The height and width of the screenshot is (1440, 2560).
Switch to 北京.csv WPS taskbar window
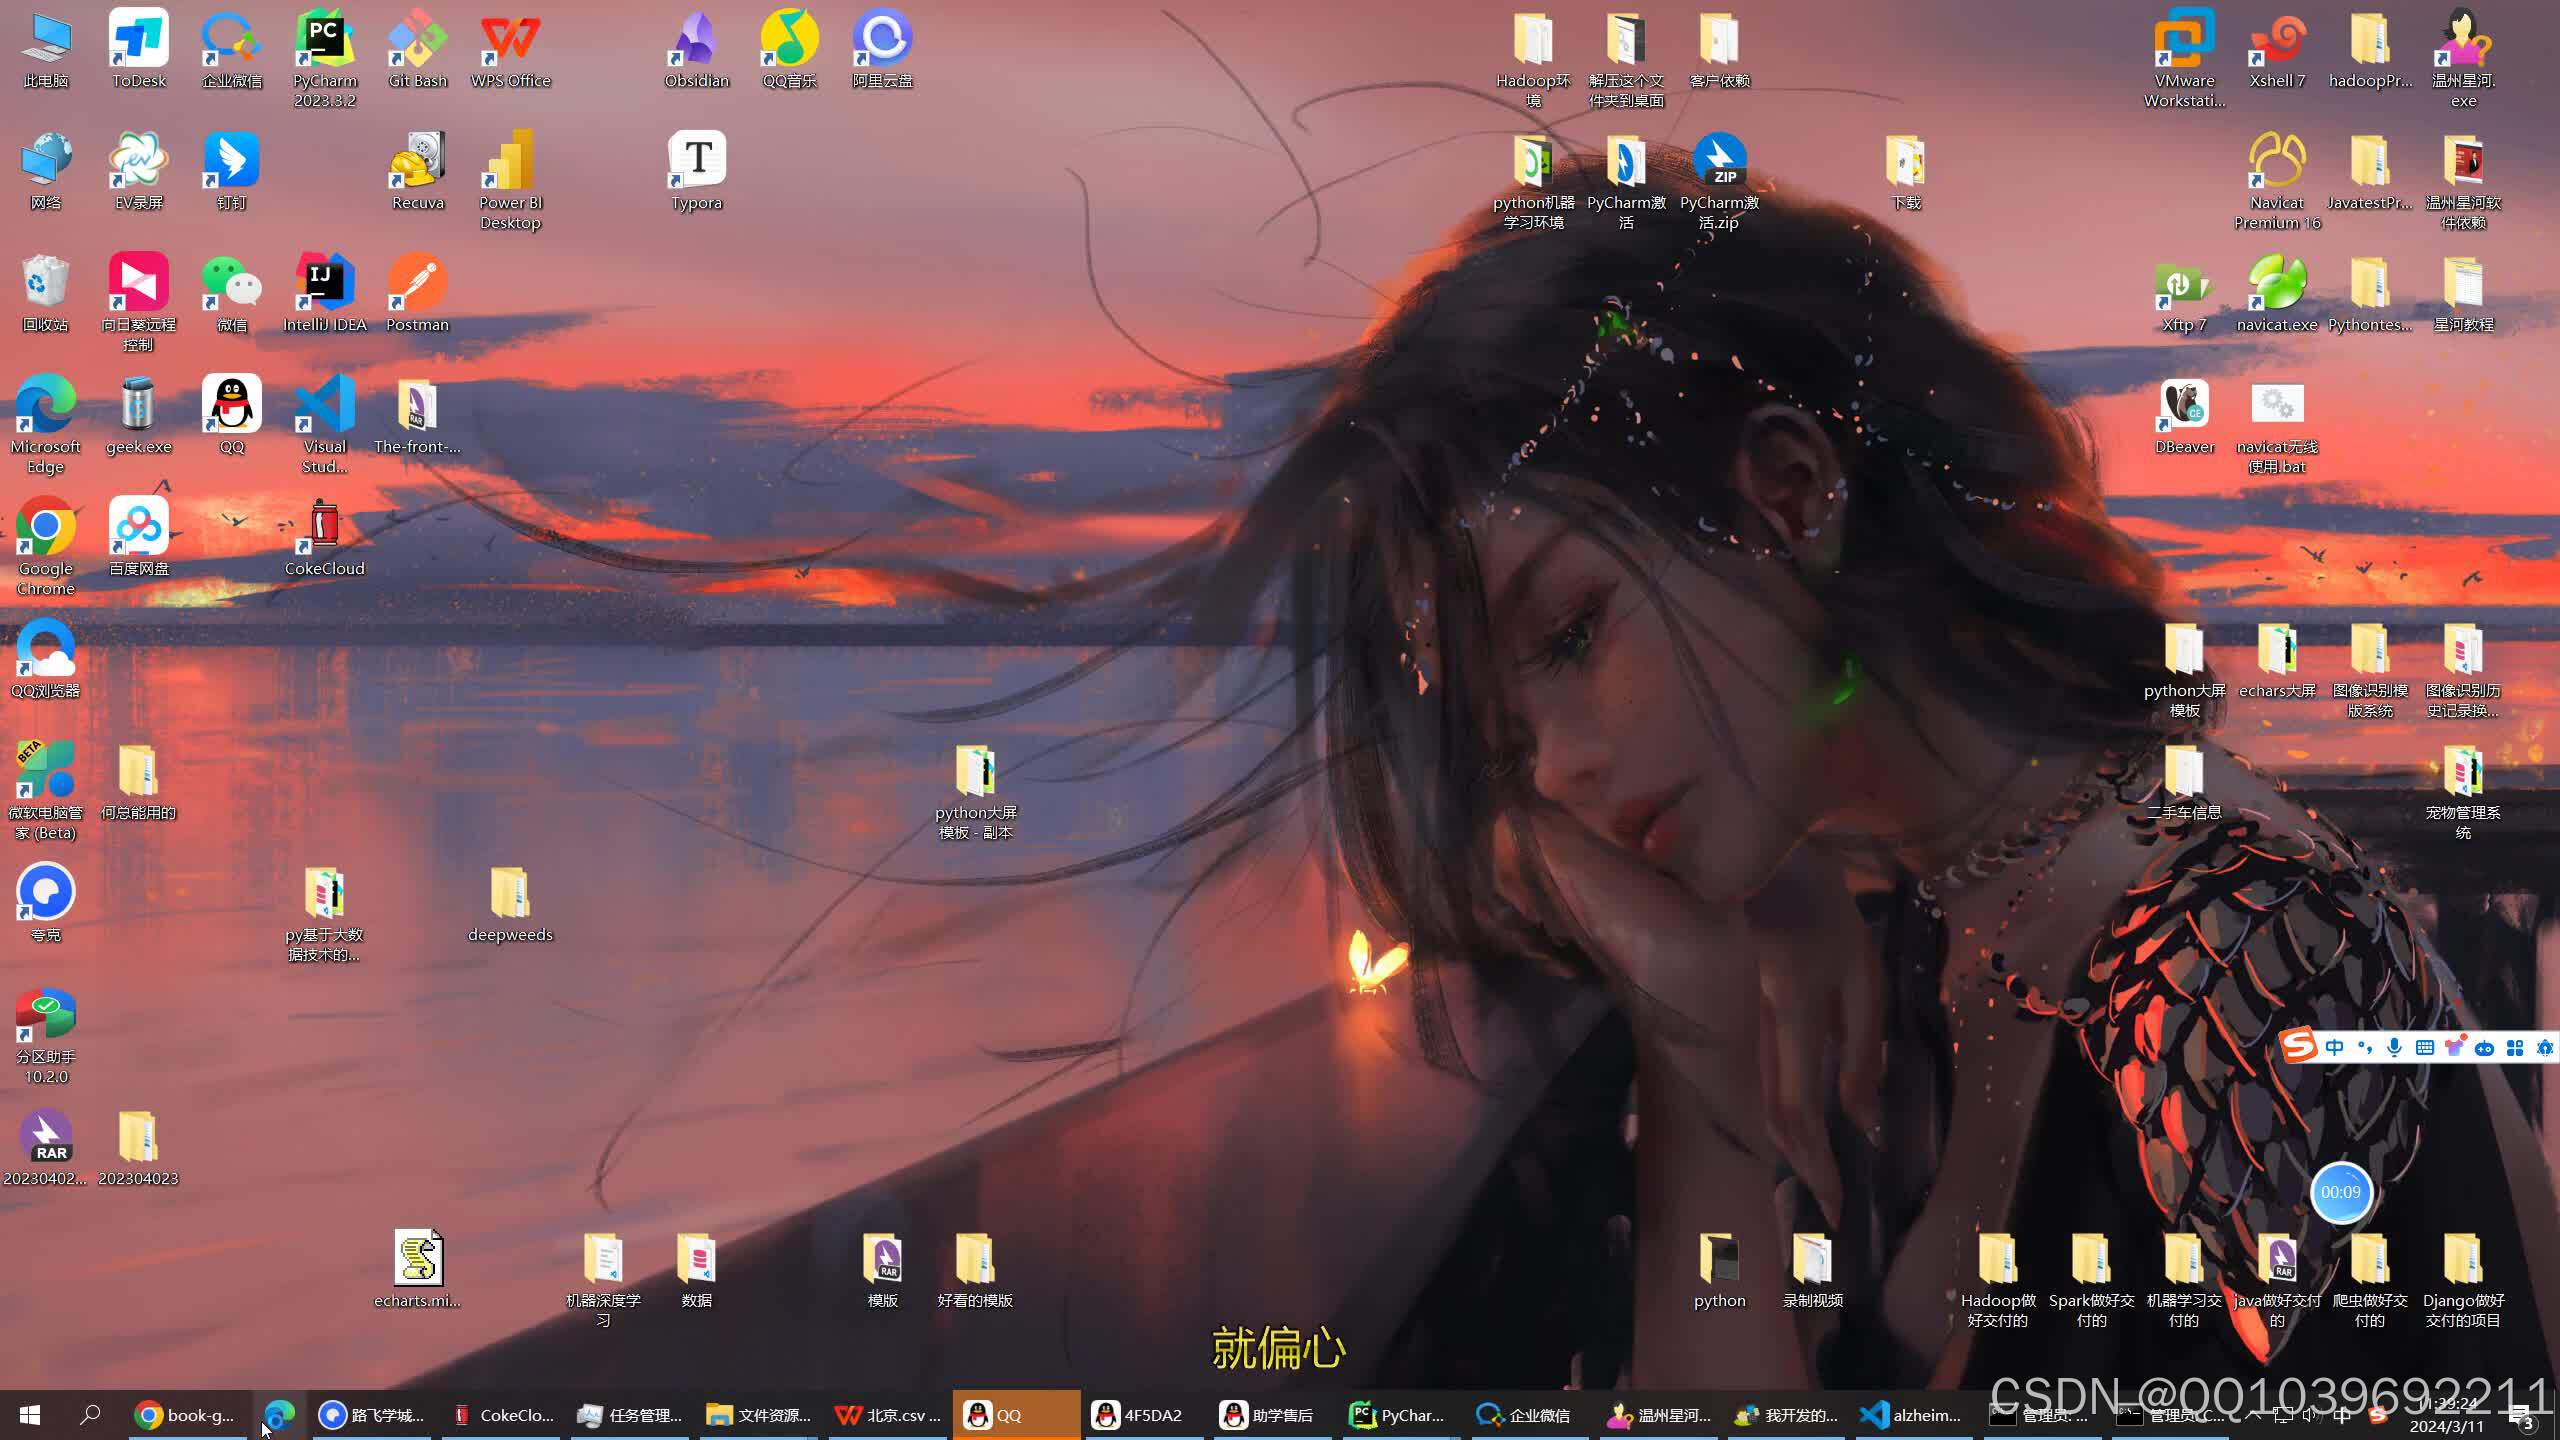888,1415
